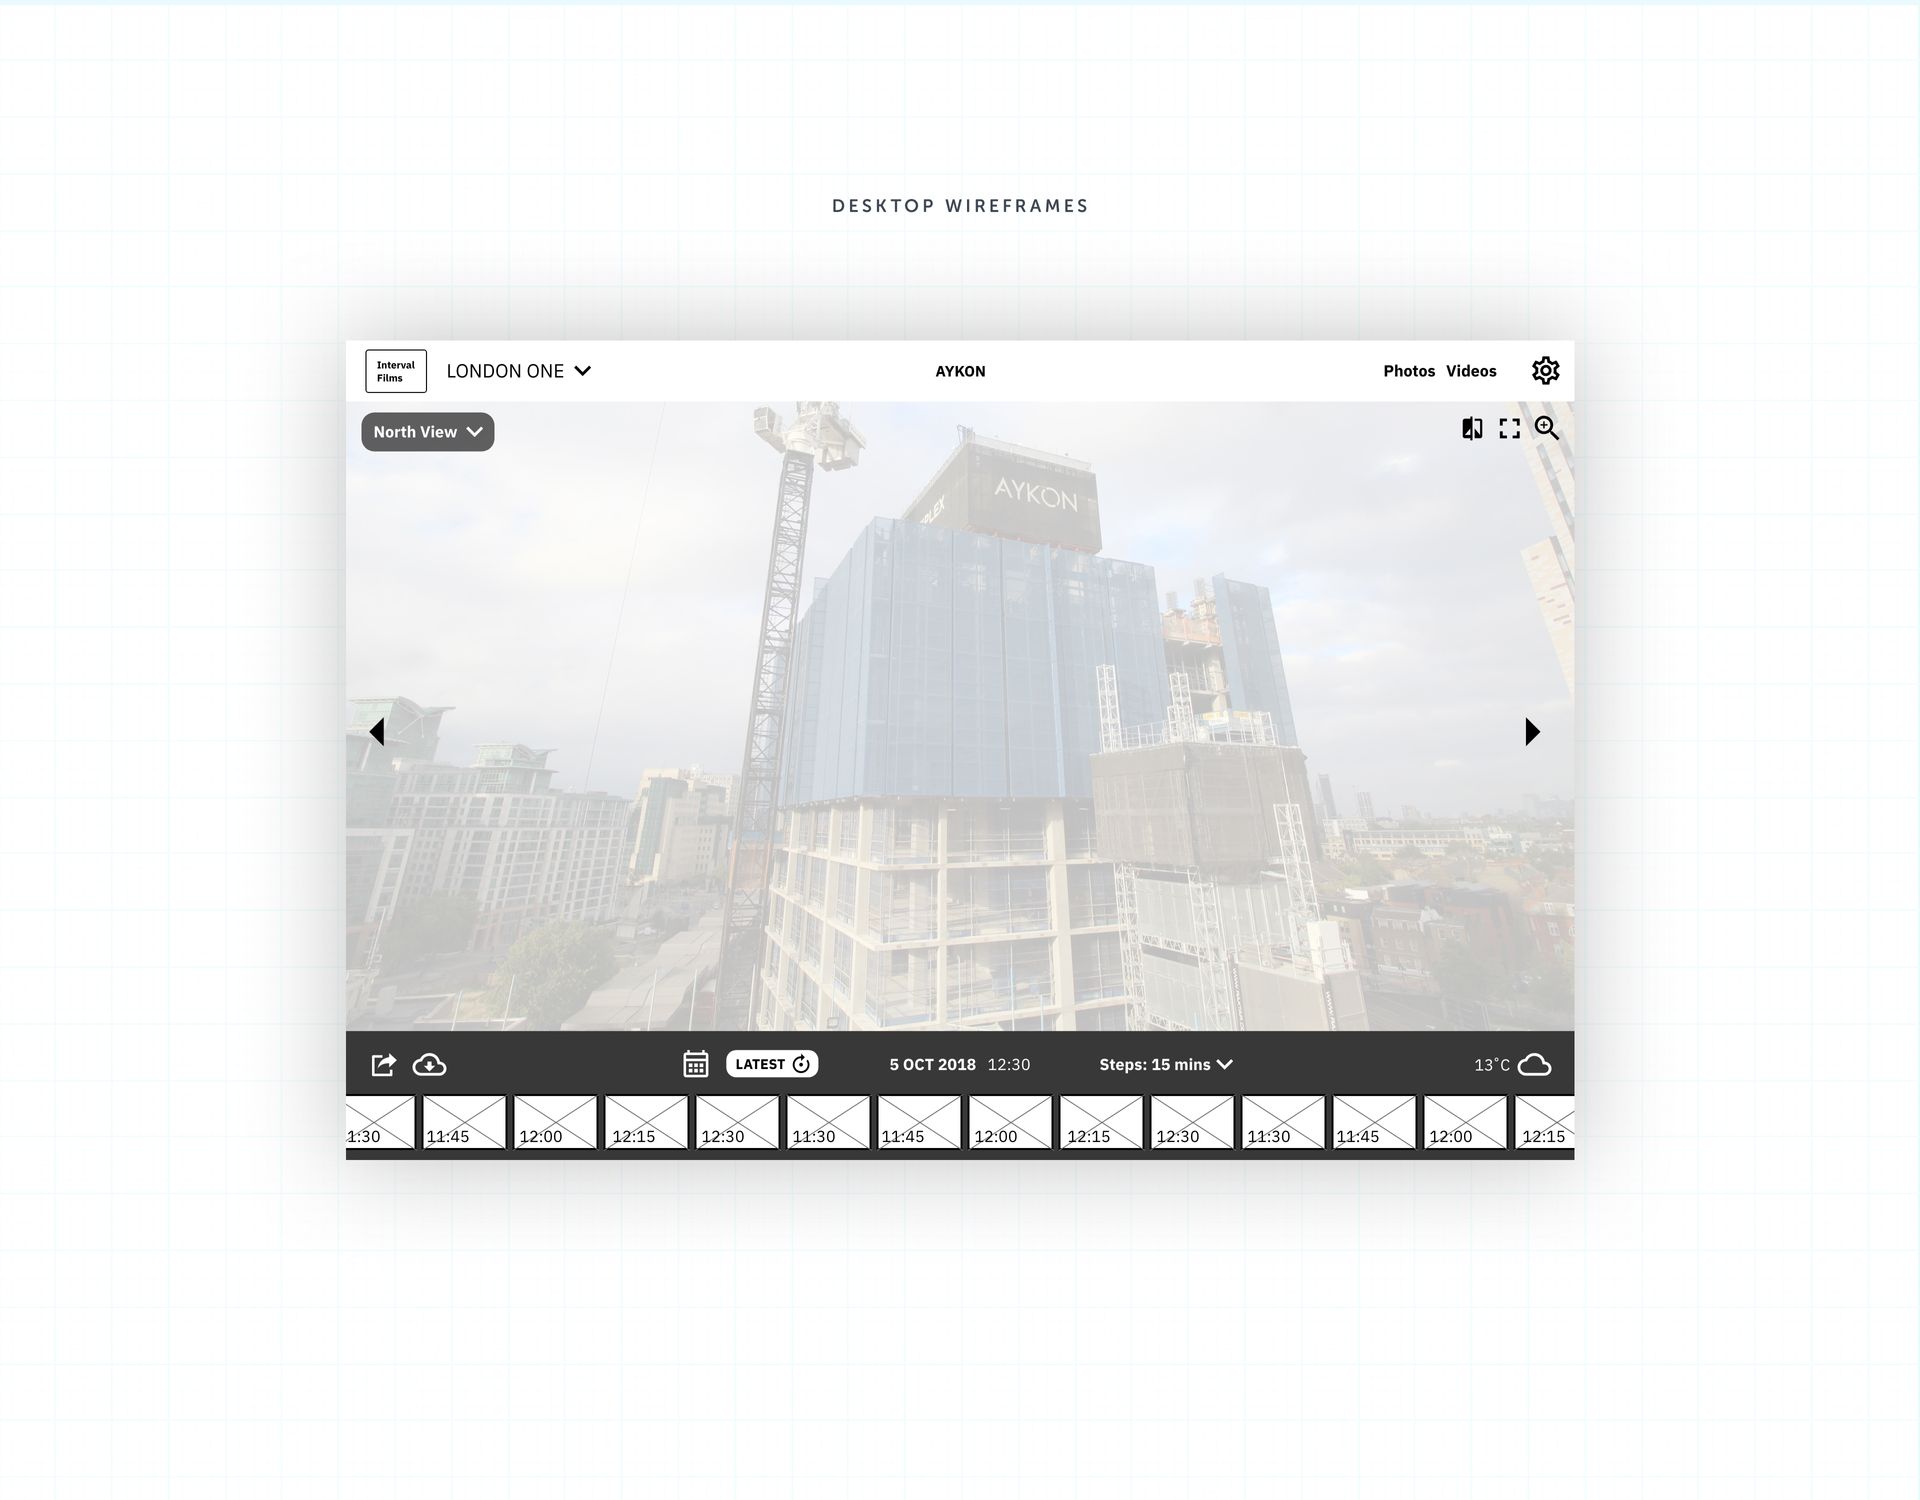
Task: Click the split-view comparison icon
Action: pyautogui.click(x=1471, y=429)
